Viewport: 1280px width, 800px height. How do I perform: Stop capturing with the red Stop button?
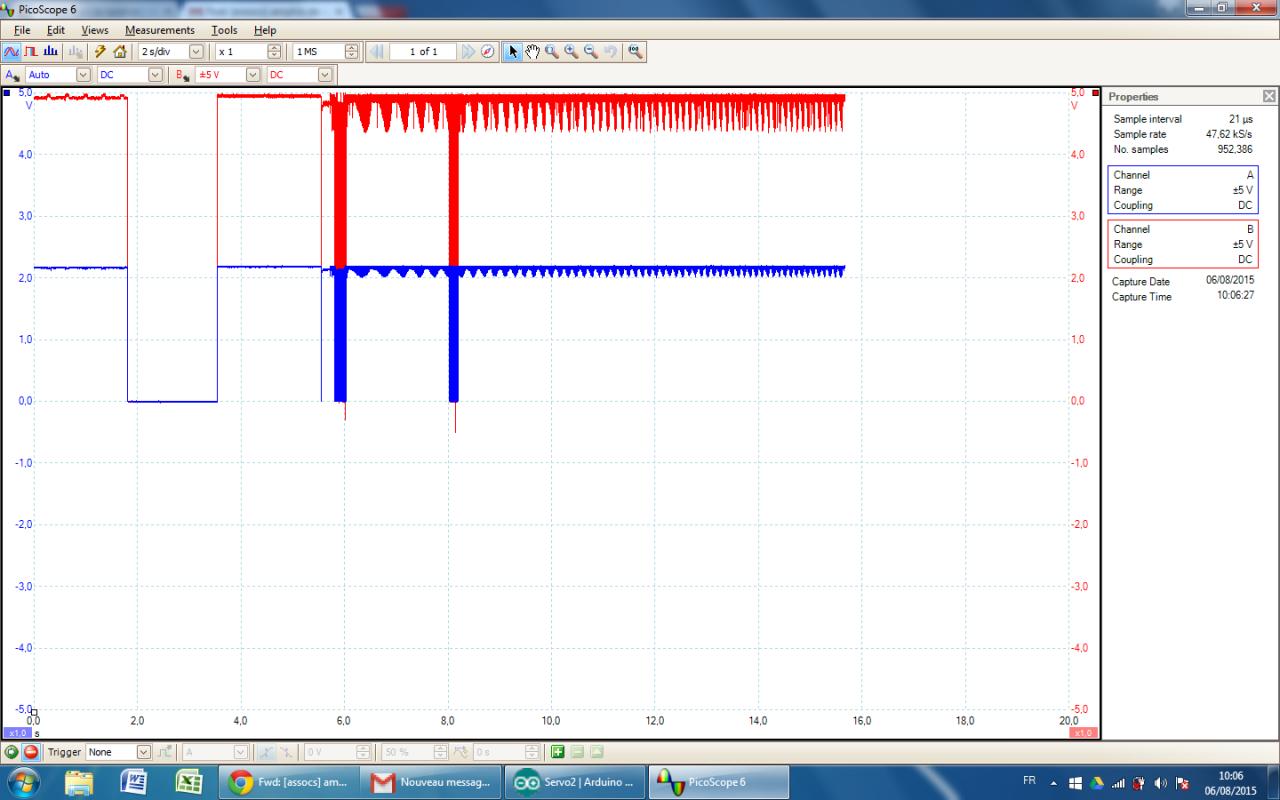tap(31, 752)
